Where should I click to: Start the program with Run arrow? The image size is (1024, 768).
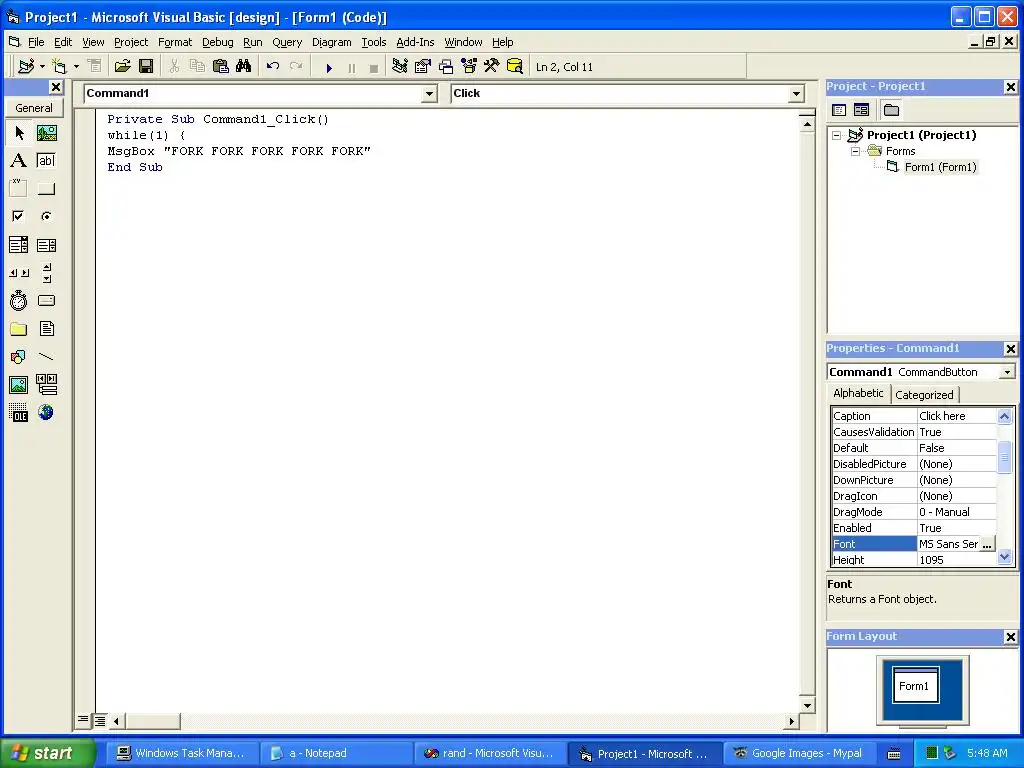(329, 67)
